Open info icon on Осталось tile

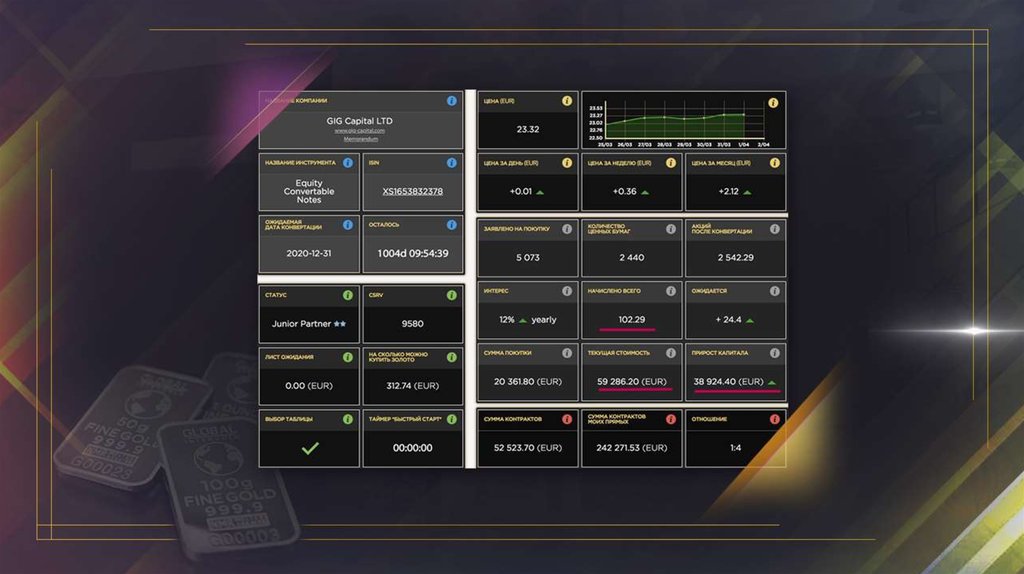point(451,225)
